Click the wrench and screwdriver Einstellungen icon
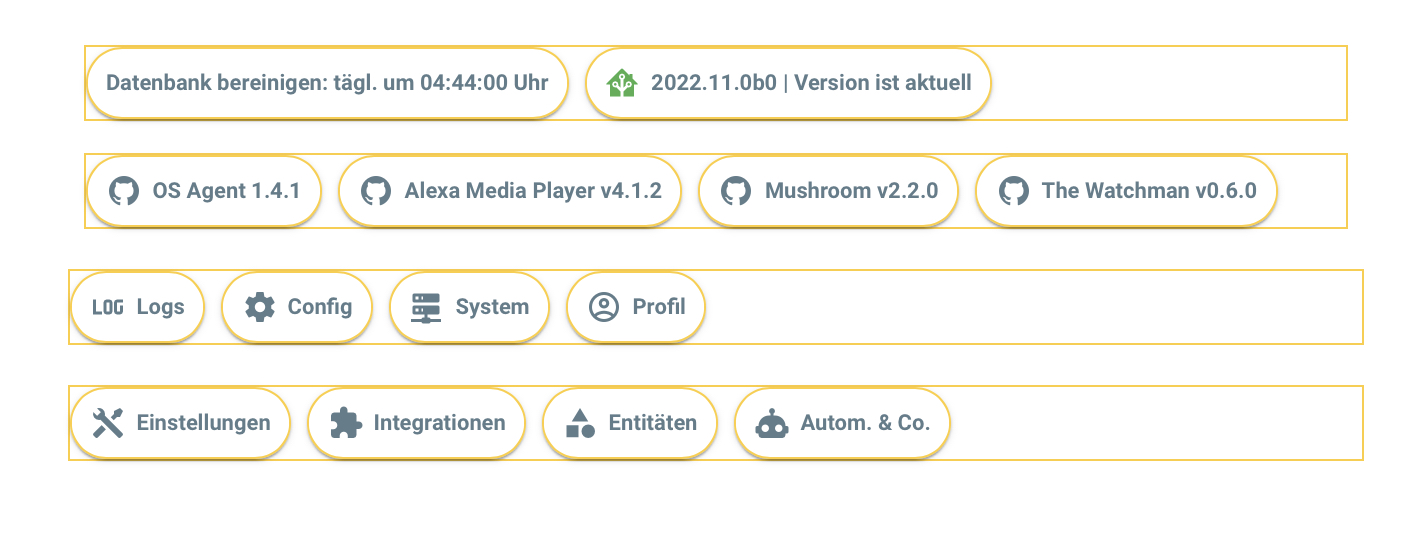Screen dimensions: 1407x556 tap(107, 423)
